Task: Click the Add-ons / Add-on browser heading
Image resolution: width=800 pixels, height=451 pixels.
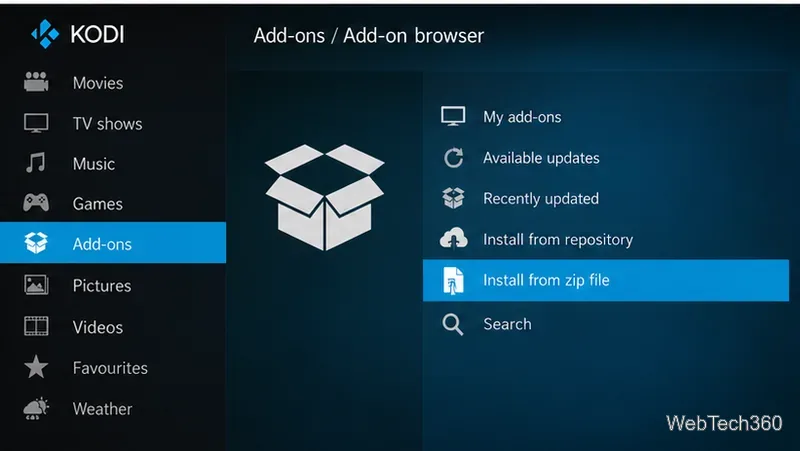Action: tap(368, 36)
